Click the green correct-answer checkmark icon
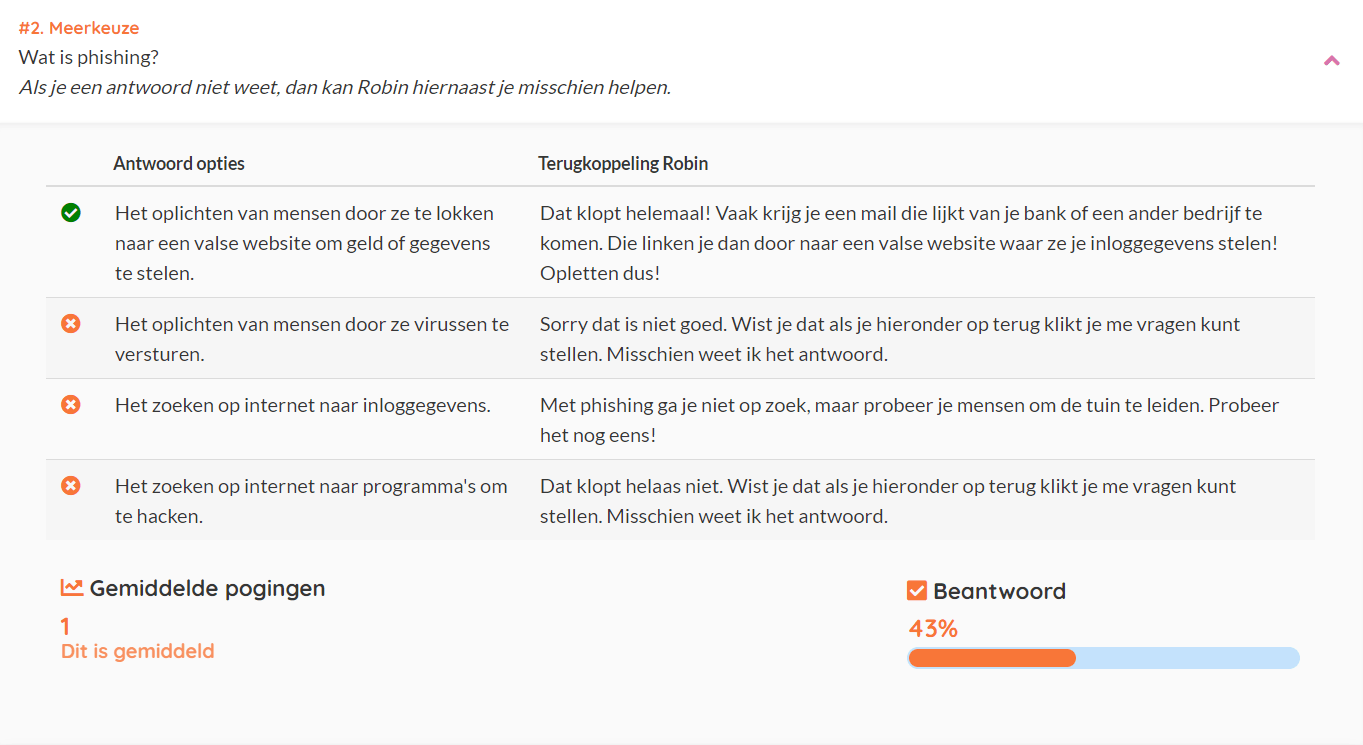The width and height of the screenshot is (1363, 745). [71, 213]
